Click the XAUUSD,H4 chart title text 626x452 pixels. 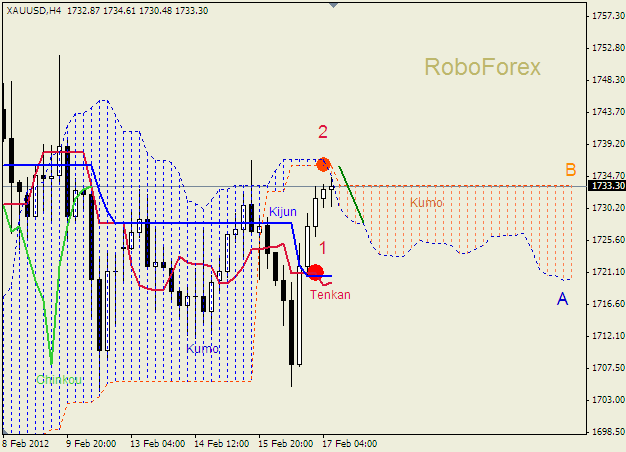[34, 11]
